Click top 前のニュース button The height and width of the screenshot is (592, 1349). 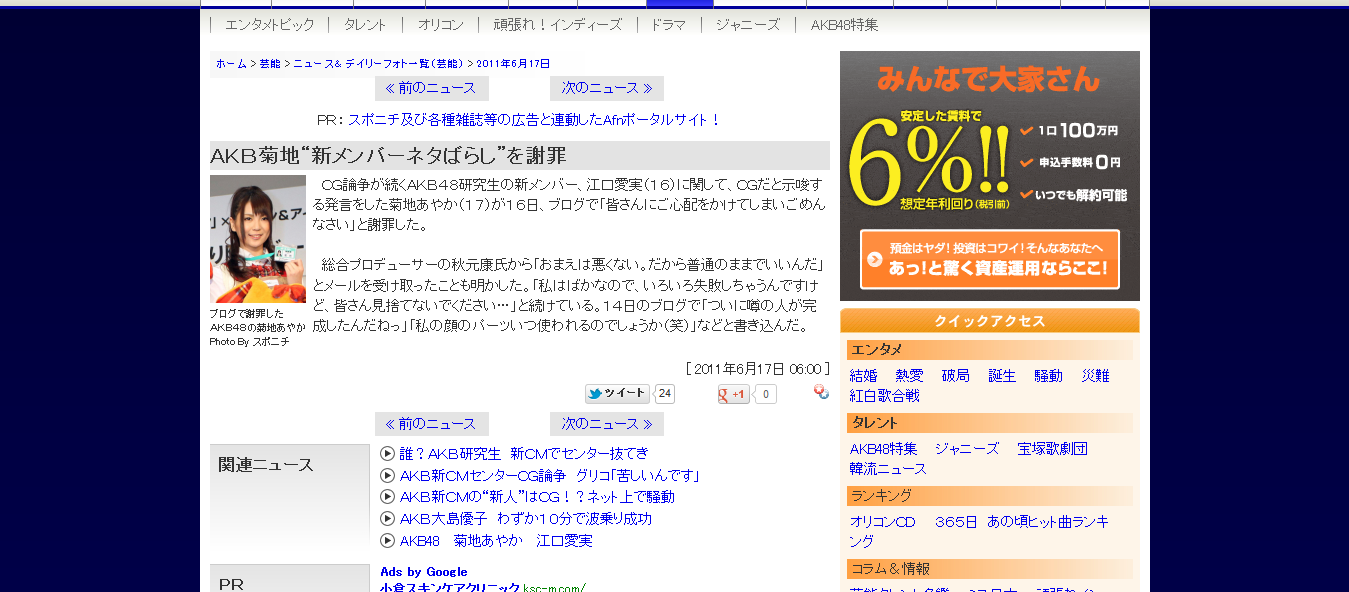(431, 88)
